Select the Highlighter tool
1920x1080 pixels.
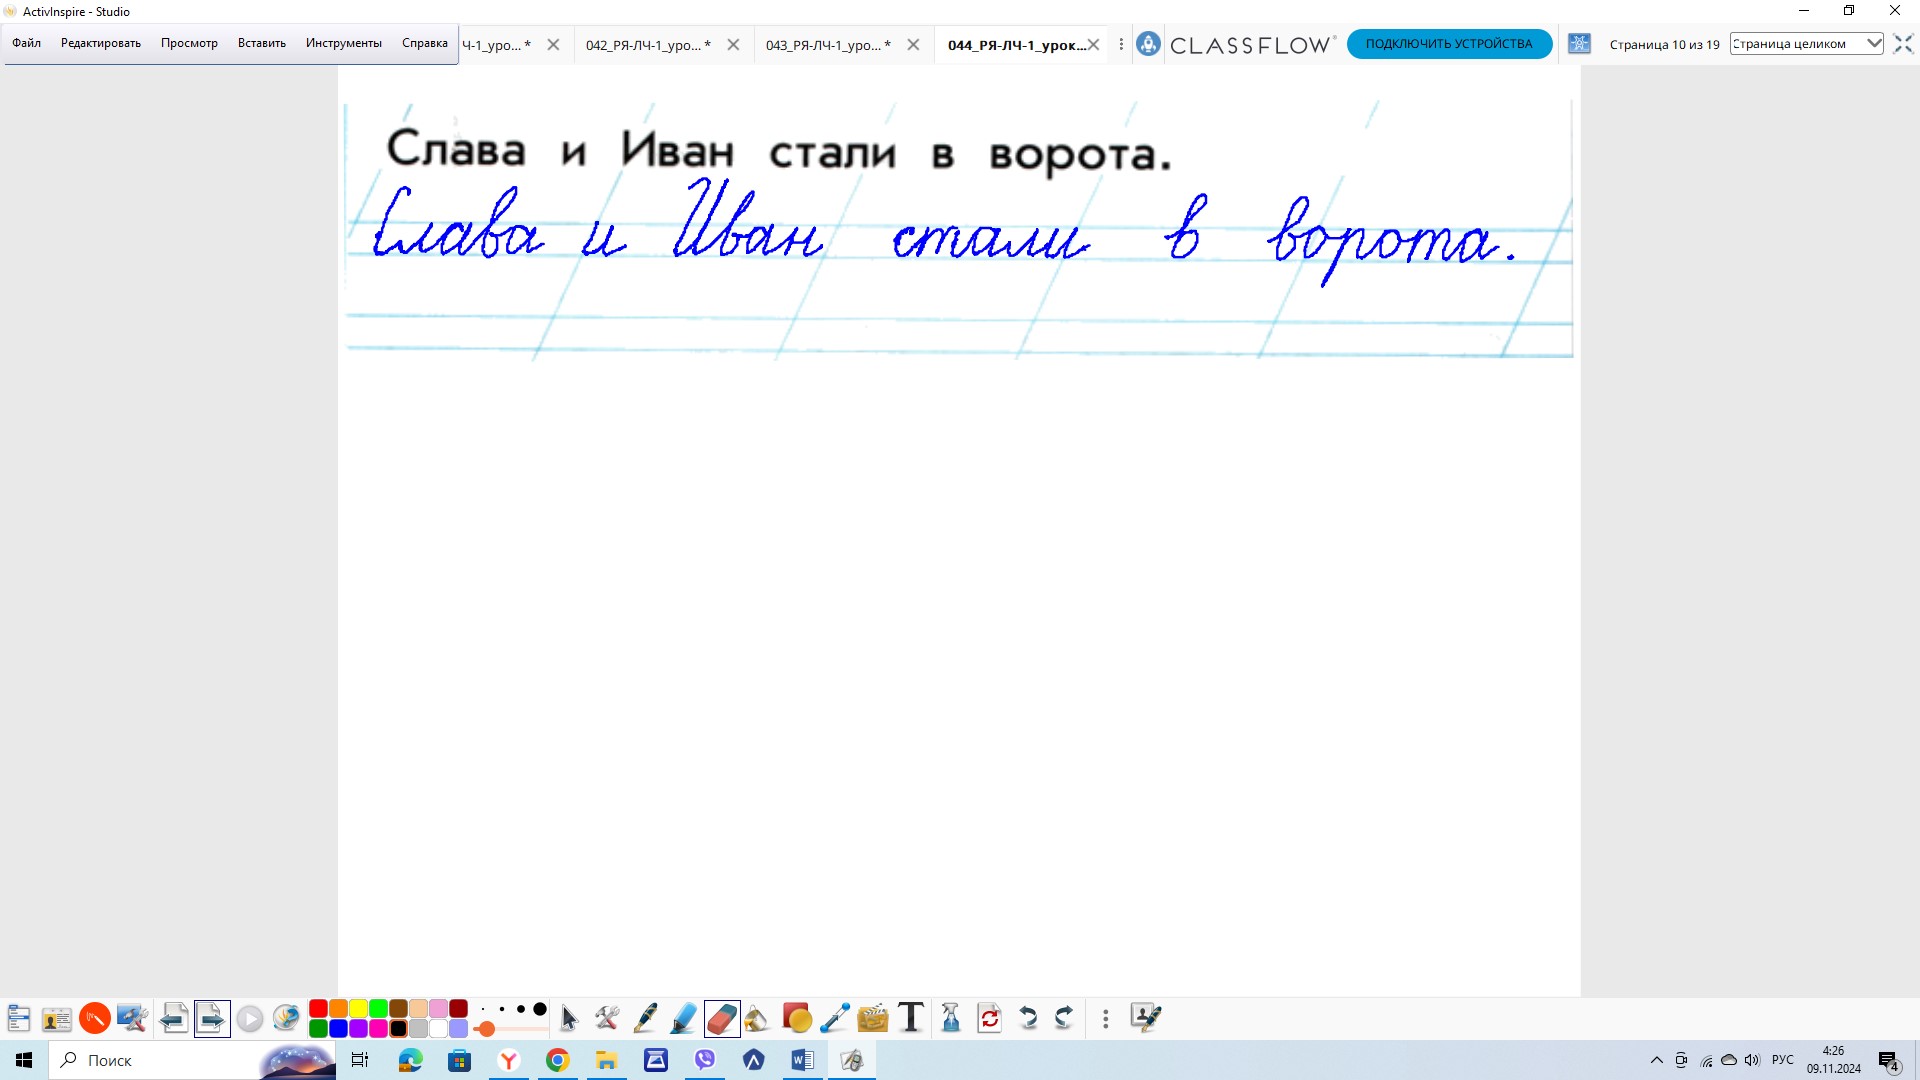pos(683,1019)
